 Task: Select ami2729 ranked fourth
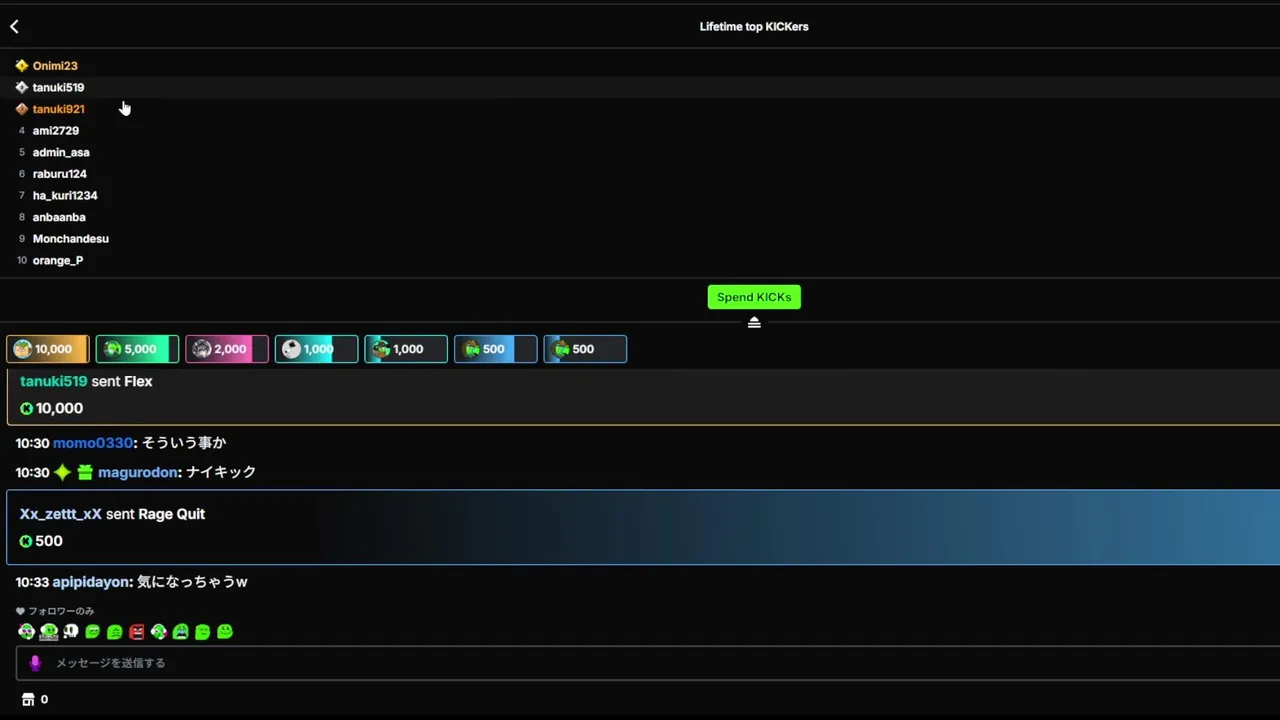[x=55, y=131]
